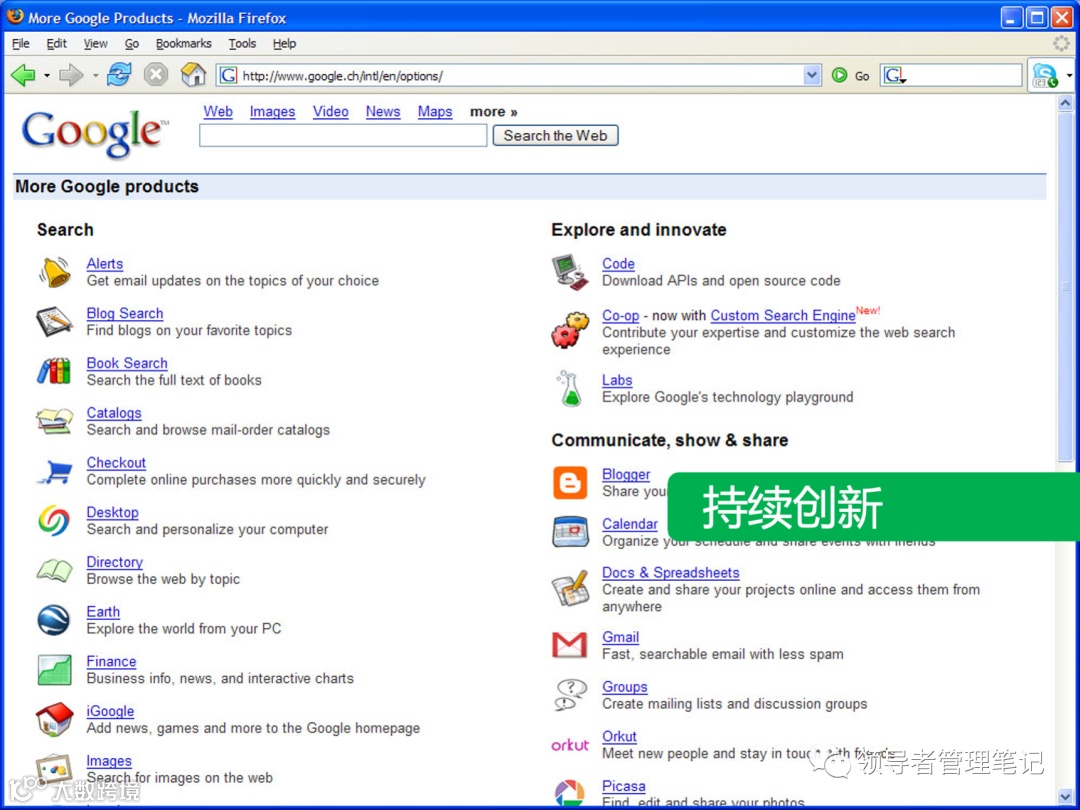Click the Checkout shopping cart icon
Viewport: 1080px width, 810px height.
54,472
